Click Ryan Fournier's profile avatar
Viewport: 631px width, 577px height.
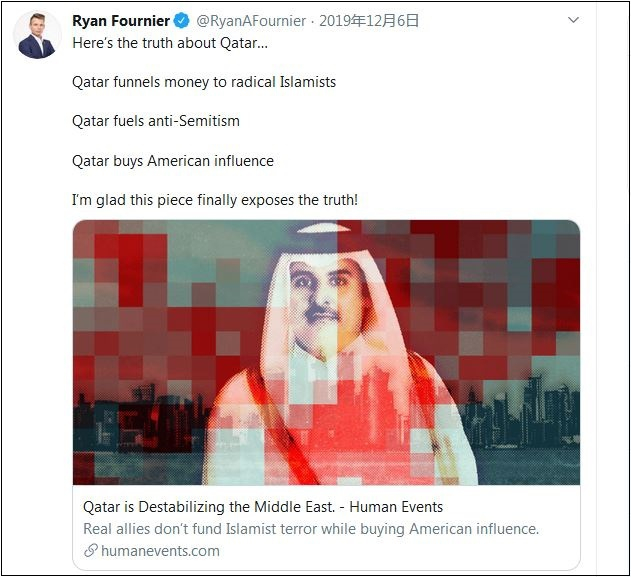click(x=37, y=36)
